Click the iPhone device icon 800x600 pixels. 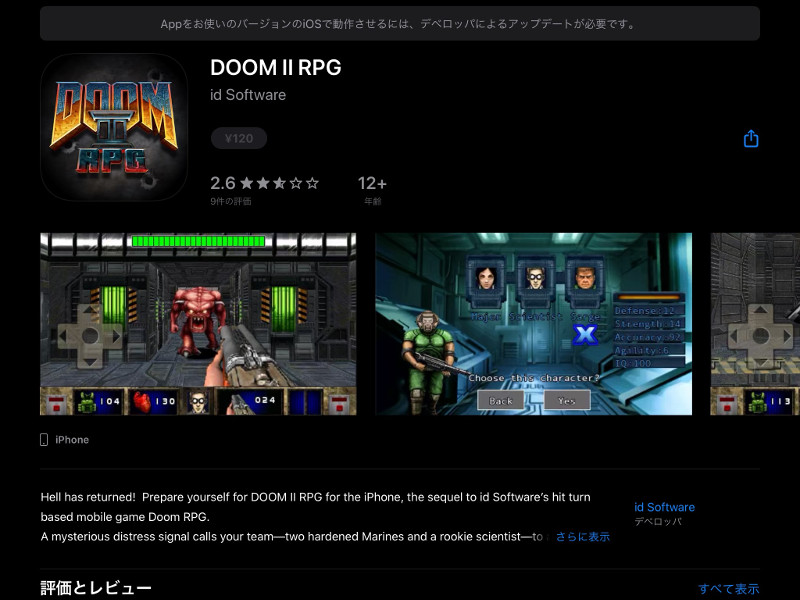(44, 440)
